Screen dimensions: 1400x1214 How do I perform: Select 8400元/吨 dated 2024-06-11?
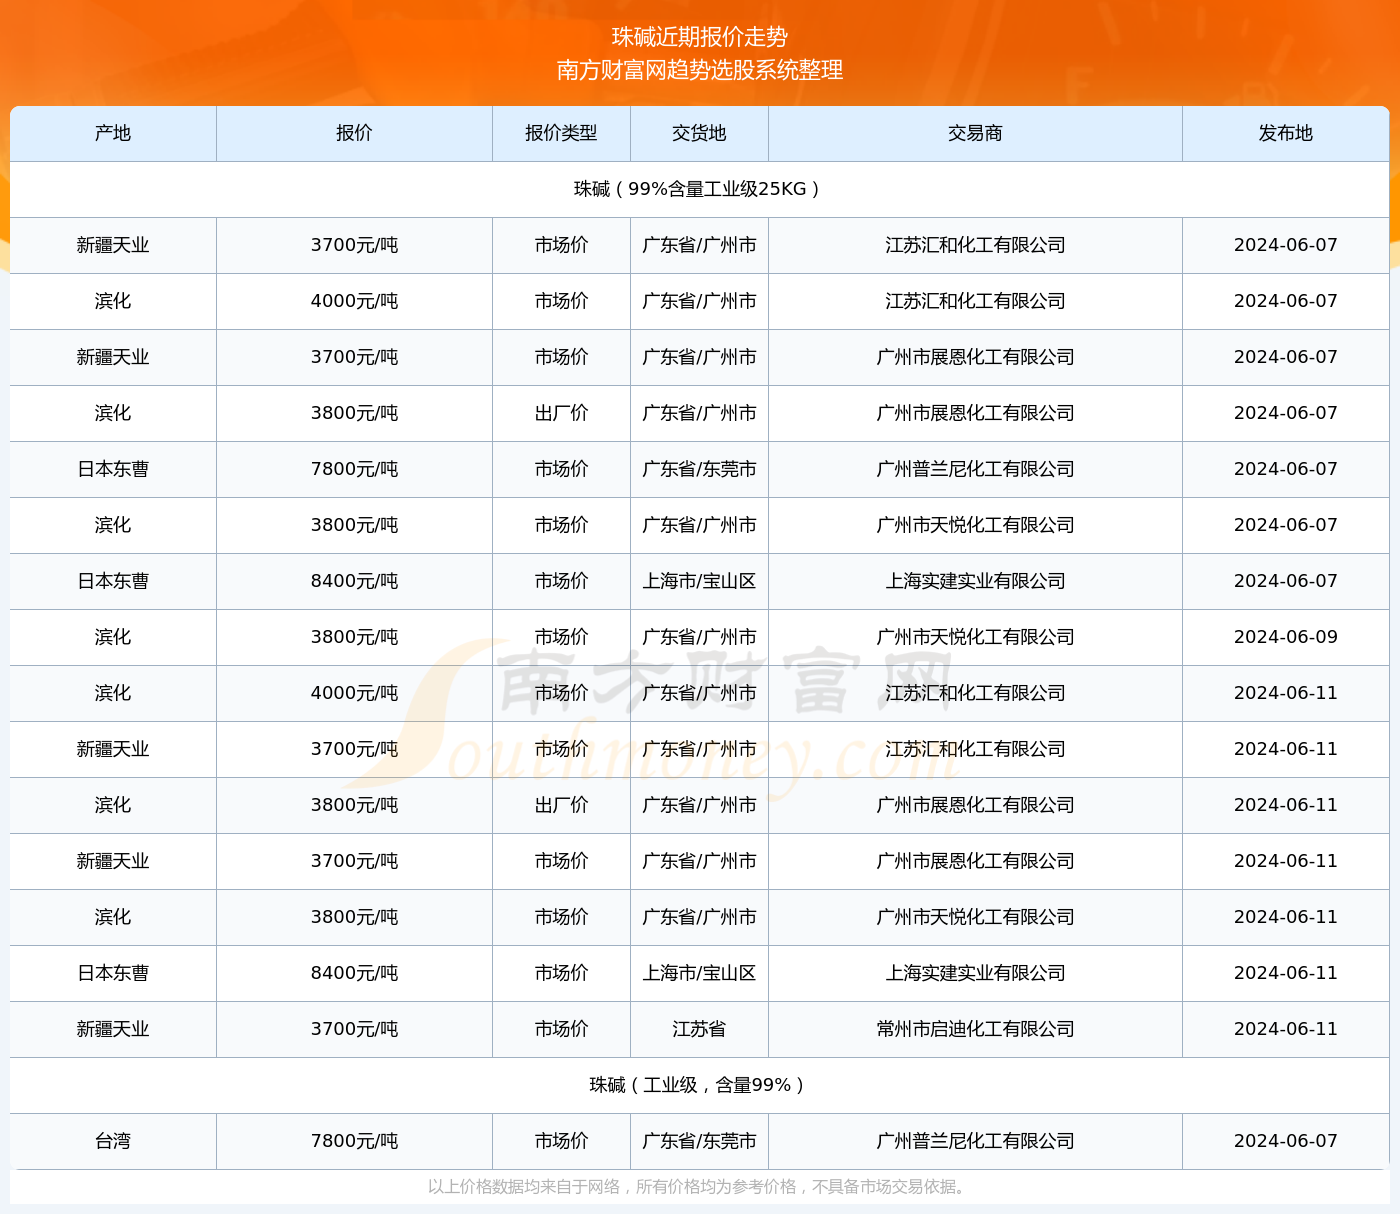point(354,973)
